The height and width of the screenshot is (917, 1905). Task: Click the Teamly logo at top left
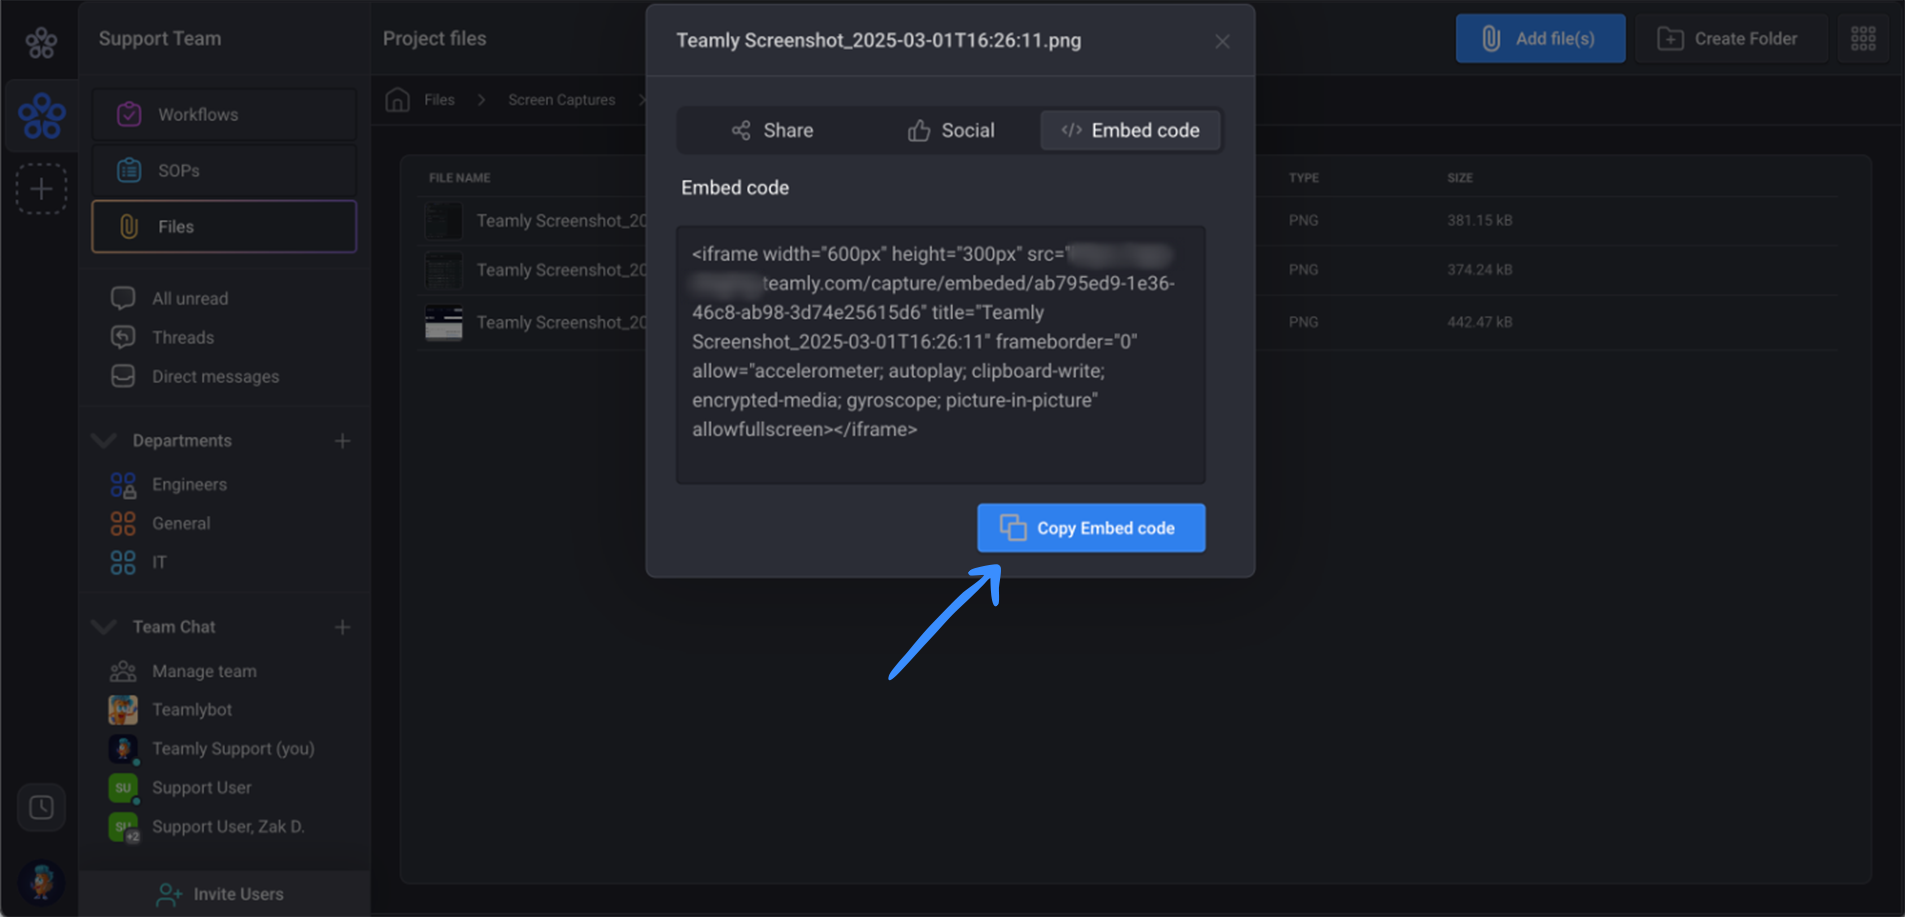(x=41, y=42)
